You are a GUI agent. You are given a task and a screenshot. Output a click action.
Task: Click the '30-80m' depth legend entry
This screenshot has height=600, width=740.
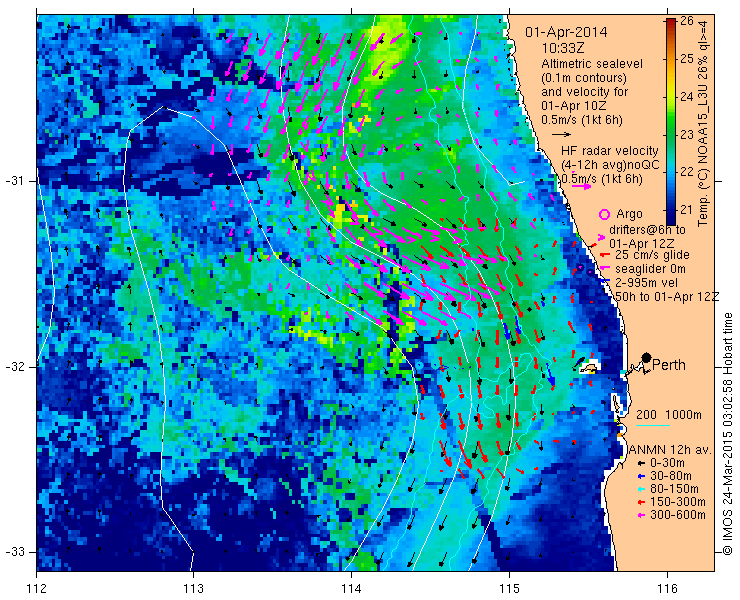coord(671,476)
